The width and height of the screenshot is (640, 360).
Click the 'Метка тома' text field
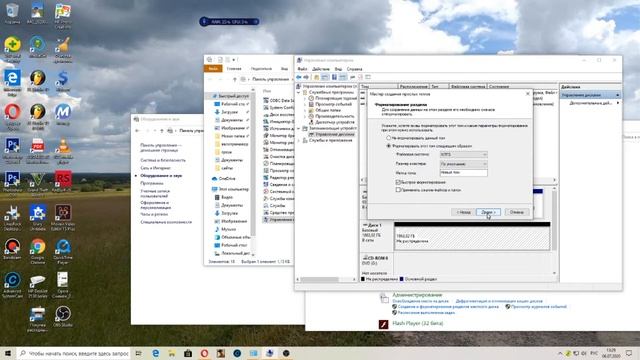pos(463,173)
